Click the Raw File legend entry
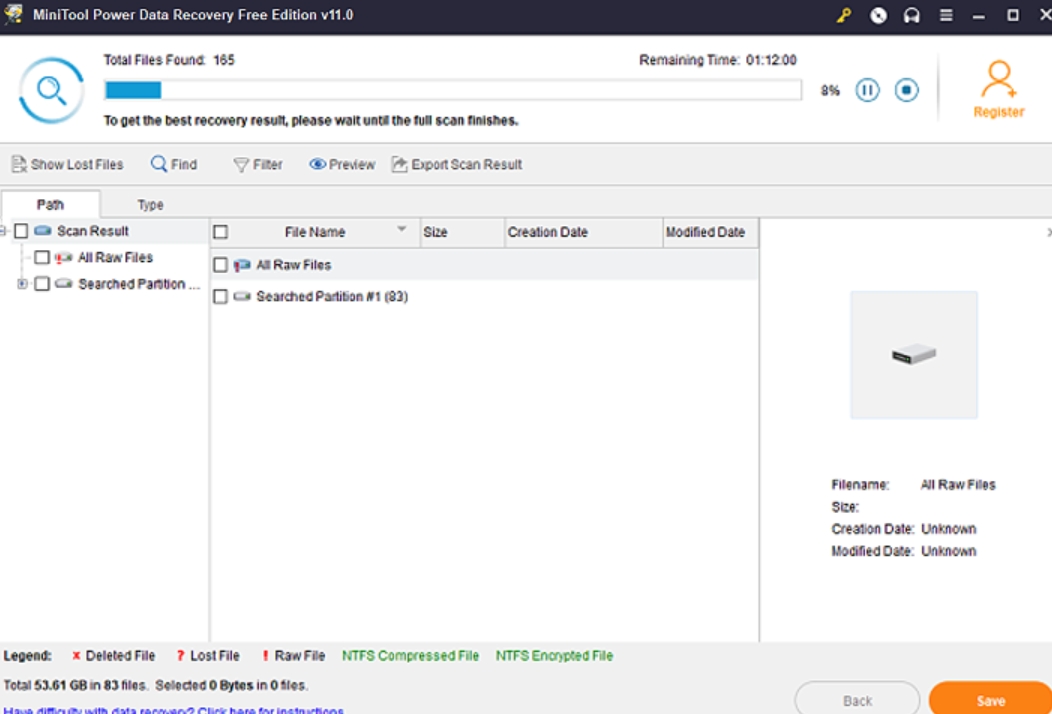This screenshot has width=1052, height=714. tap(293, 656)
